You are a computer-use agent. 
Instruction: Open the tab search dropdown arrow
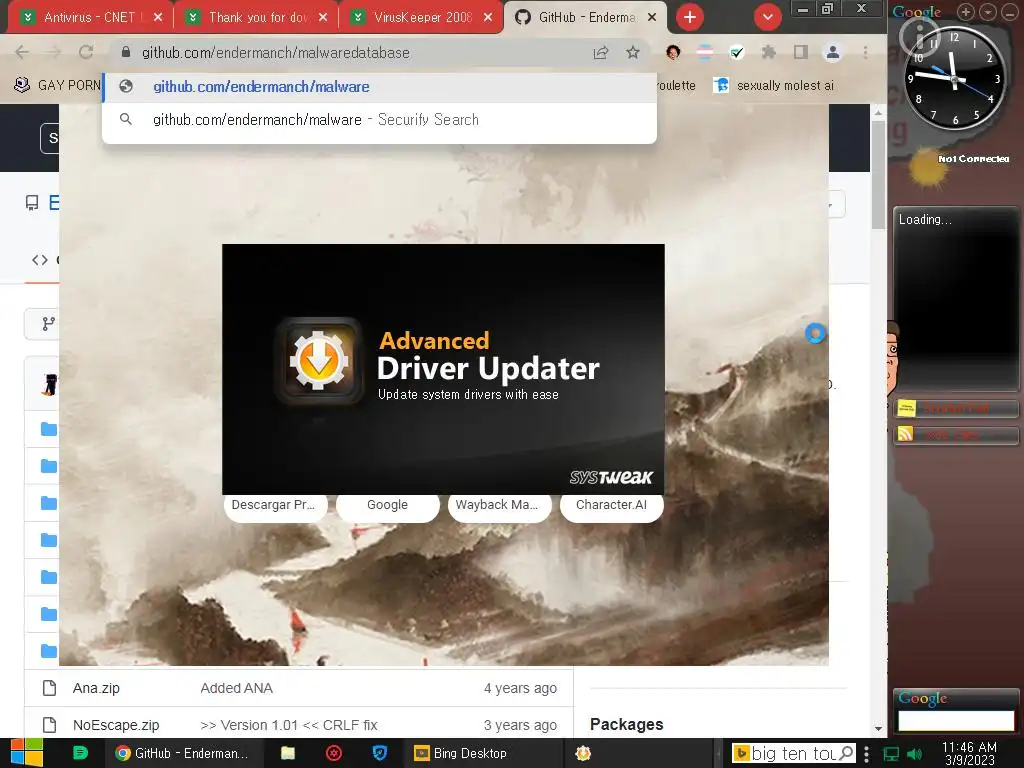(768, 18)
